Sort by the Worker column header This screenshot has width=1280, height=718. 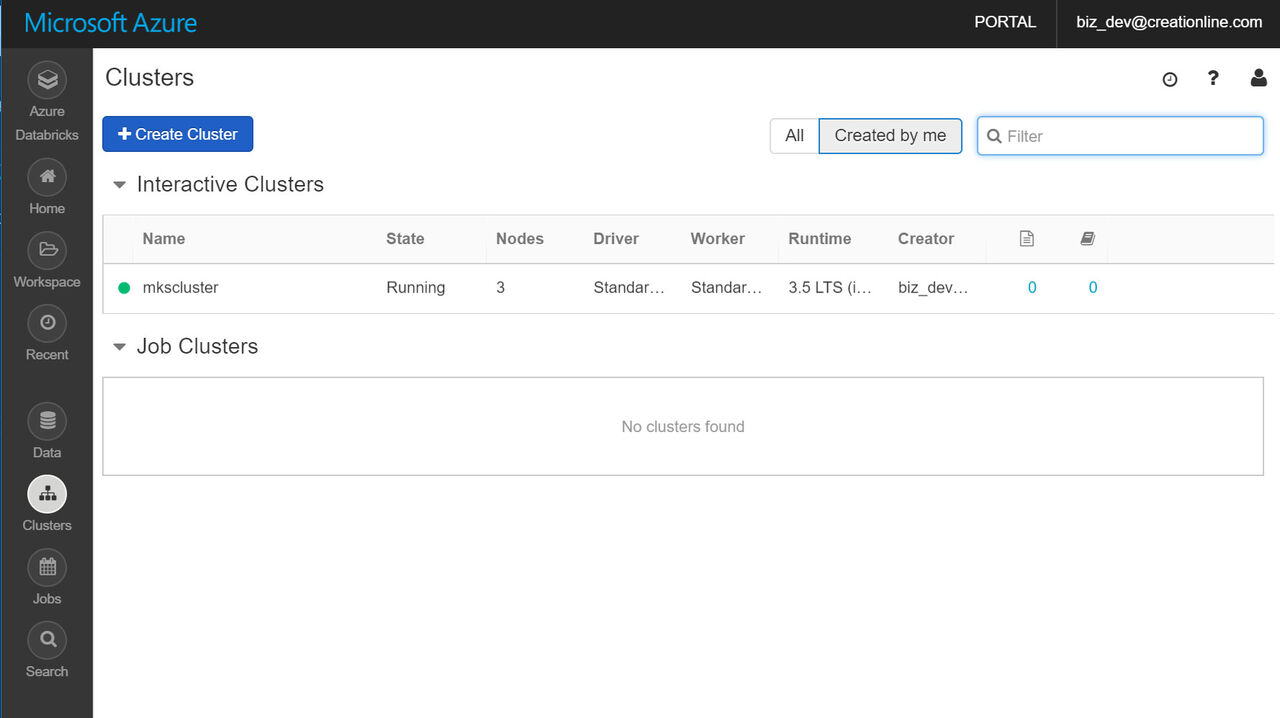(718, 239)
